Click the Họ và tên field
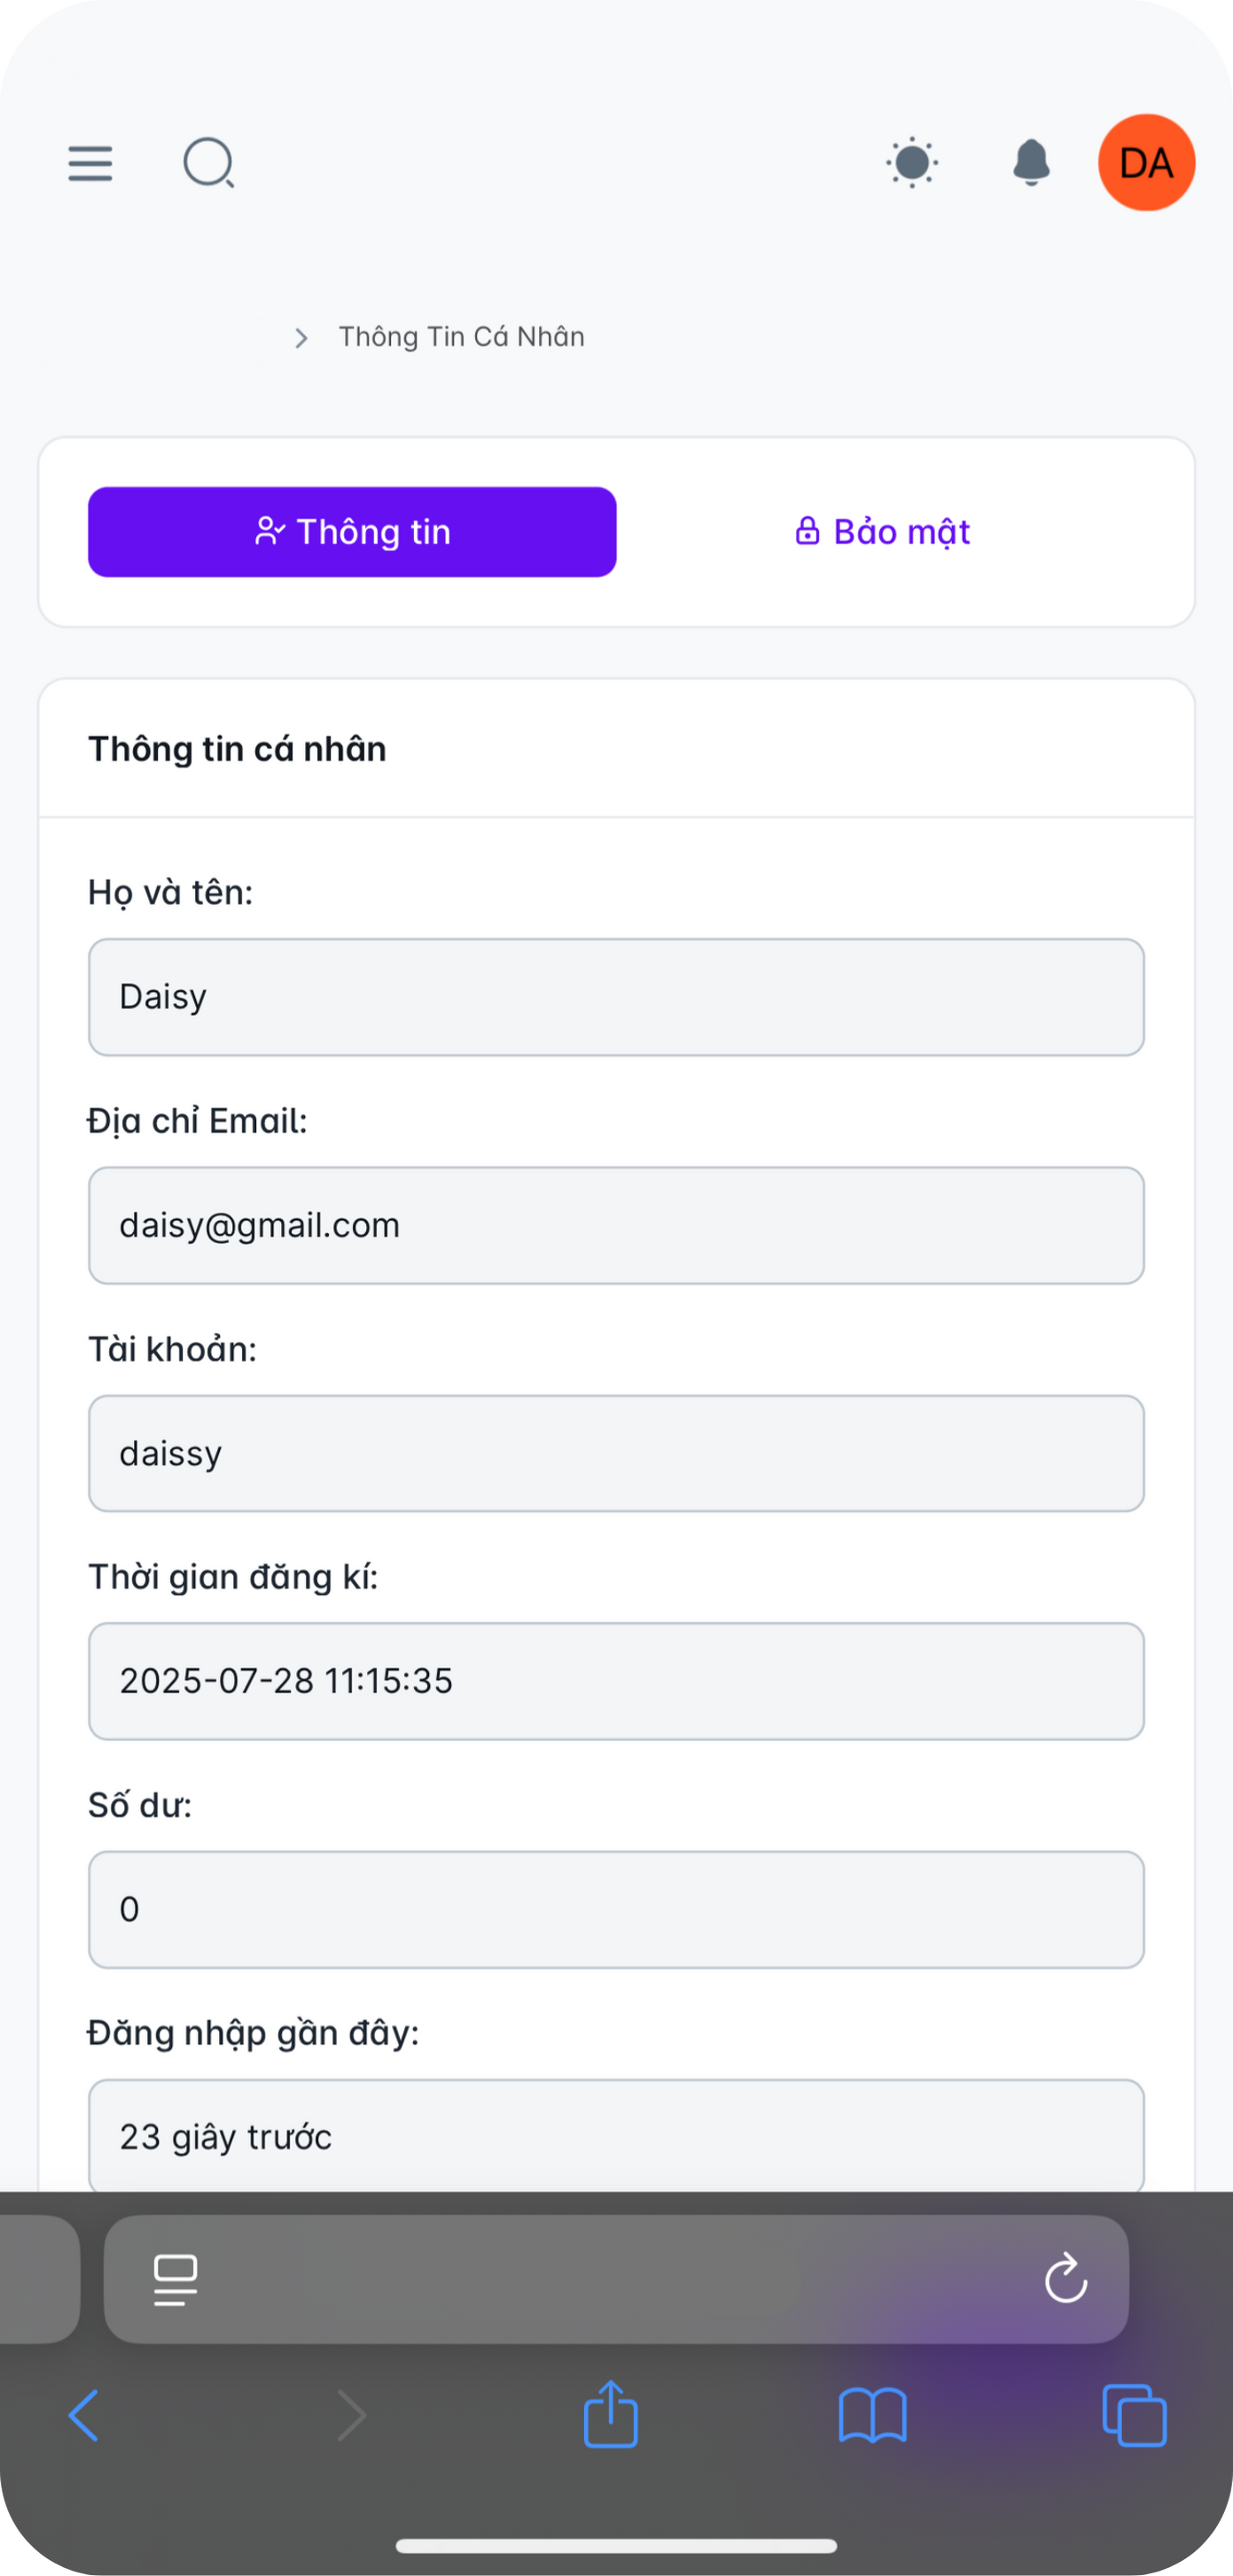This screenshot has height=2576, width=1233. coord(616,997)
